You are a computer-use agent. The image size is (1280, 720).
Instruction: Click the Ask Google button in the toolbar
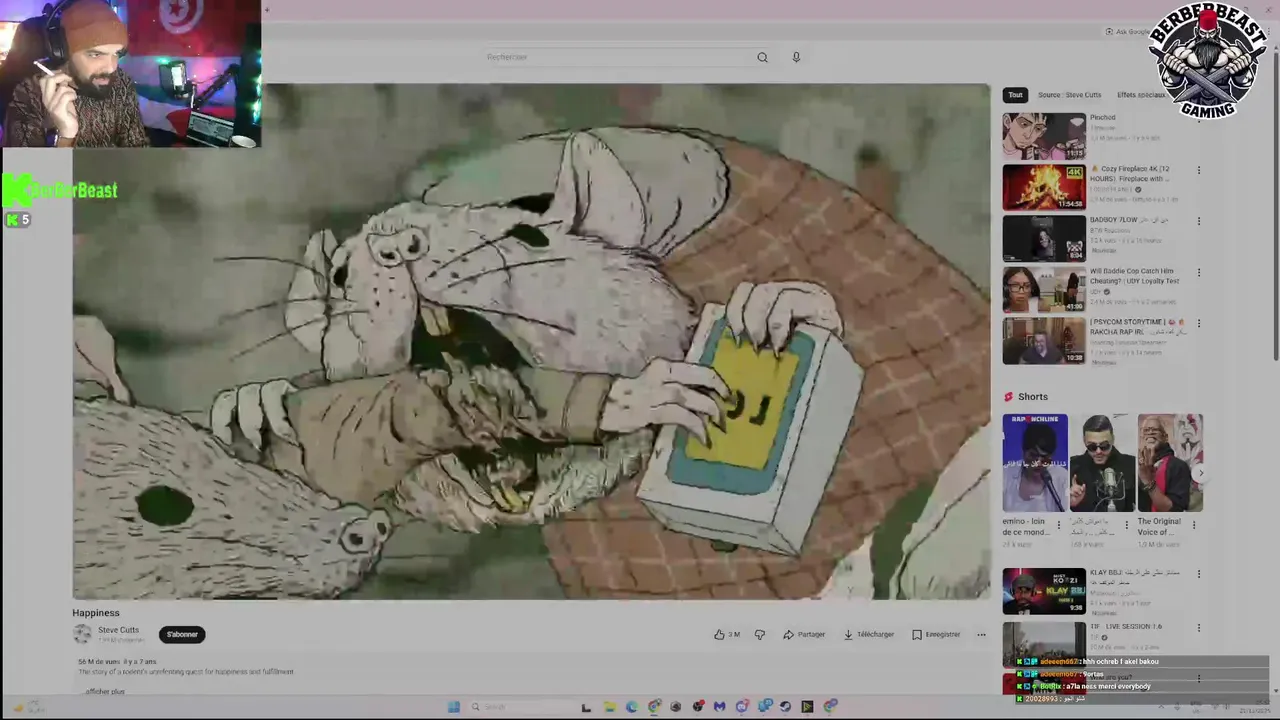coord(1128,32)
